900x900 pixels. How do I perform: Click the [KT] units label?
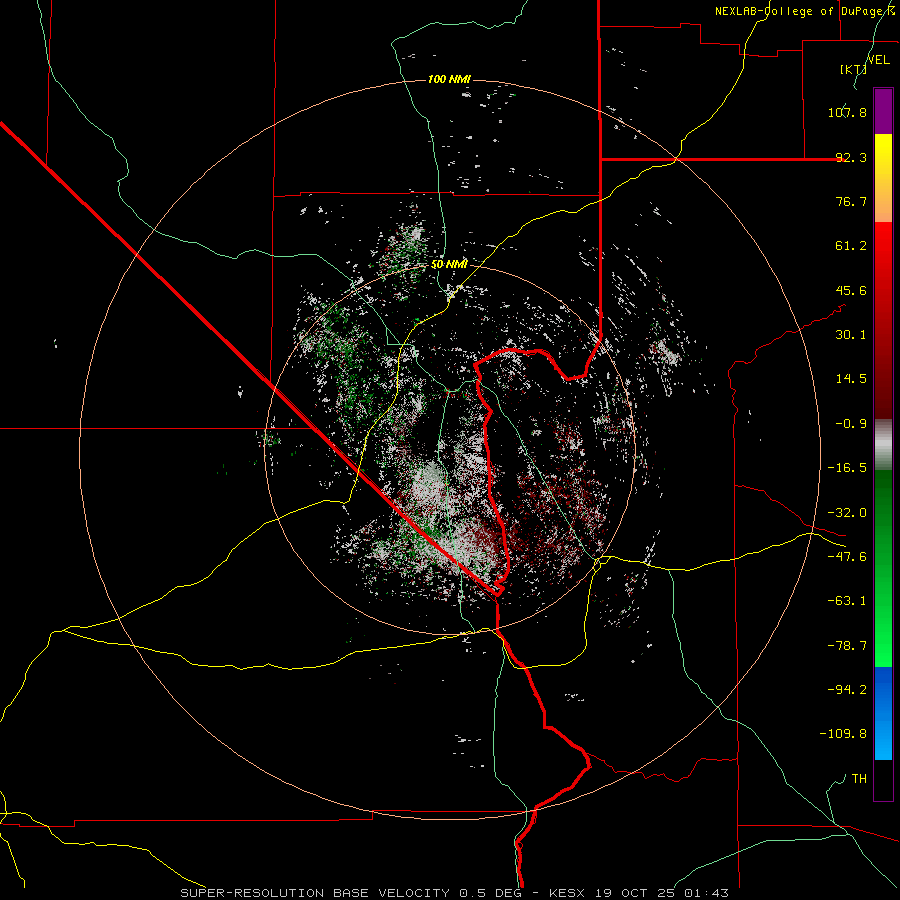coord(853,69)
